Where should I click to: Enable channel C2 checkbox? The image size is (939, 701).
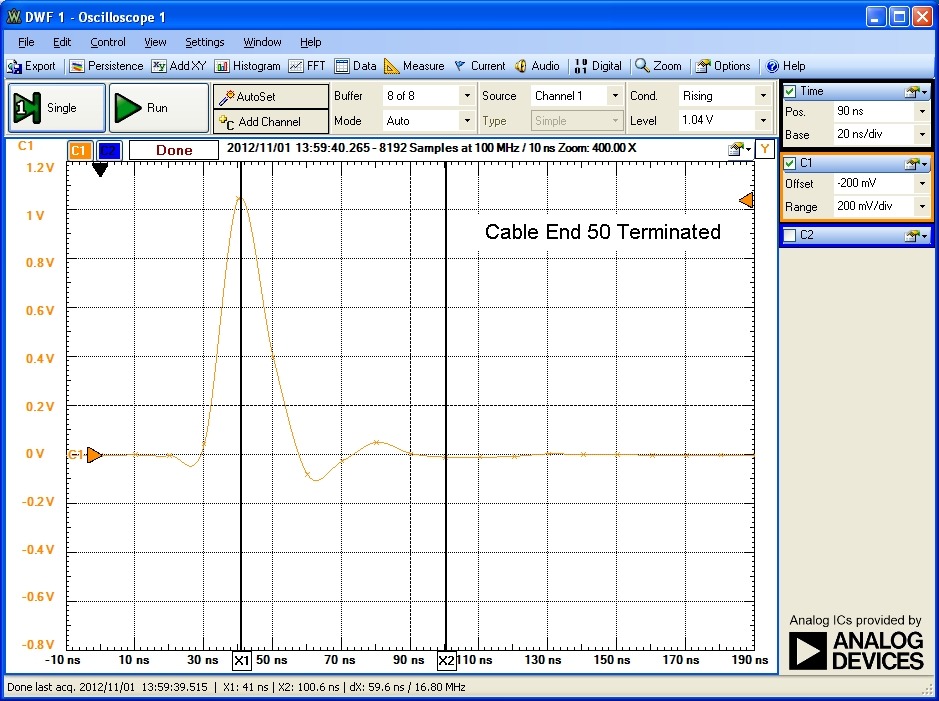(x=791, y=236)
